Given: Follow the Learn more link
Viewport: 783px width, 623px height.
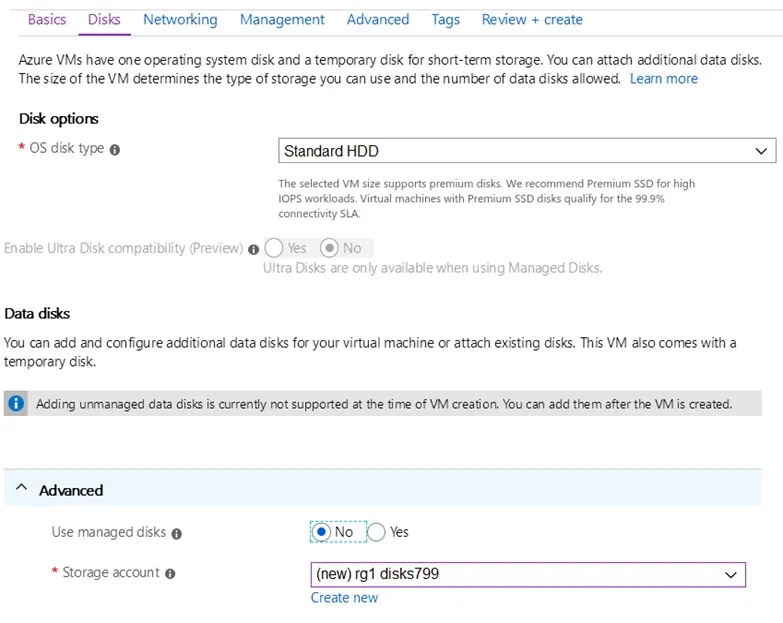Looking at the screenshot, I should pos(664,79).
